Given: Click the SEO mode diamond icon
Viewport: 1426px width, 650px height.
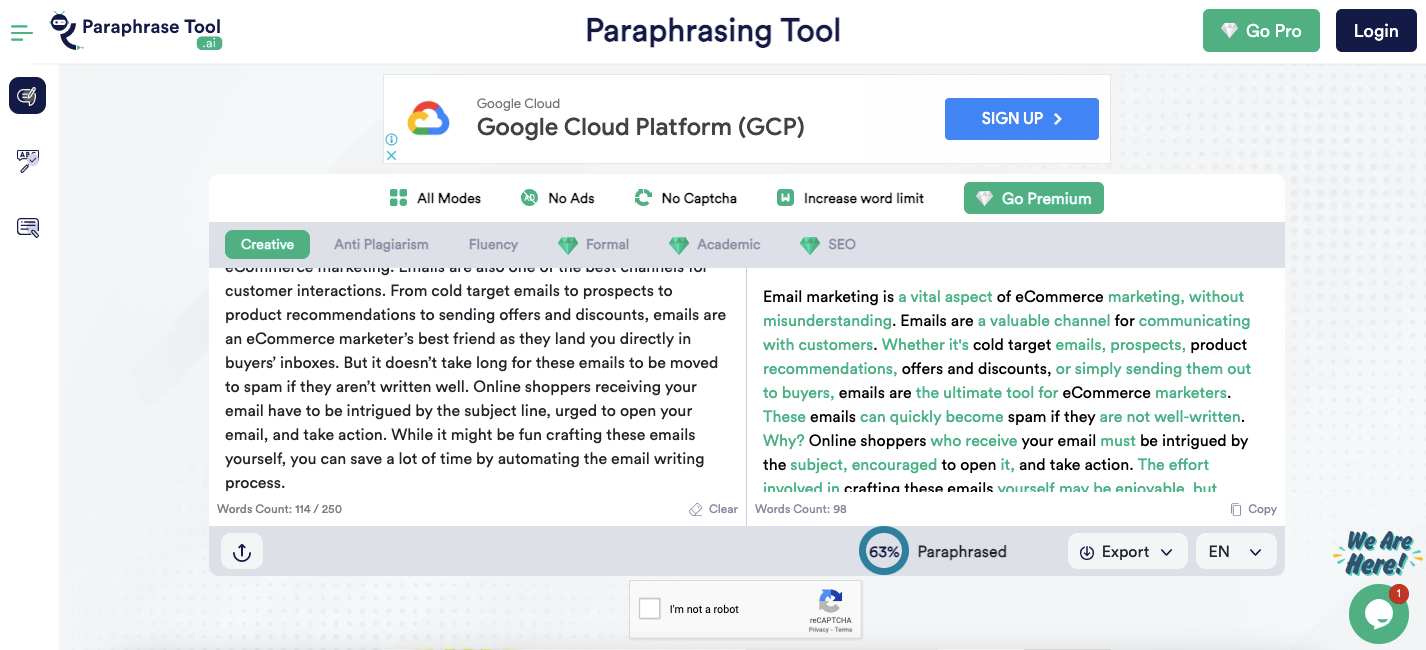Looking at the screenshot, I should pos(810,245).
